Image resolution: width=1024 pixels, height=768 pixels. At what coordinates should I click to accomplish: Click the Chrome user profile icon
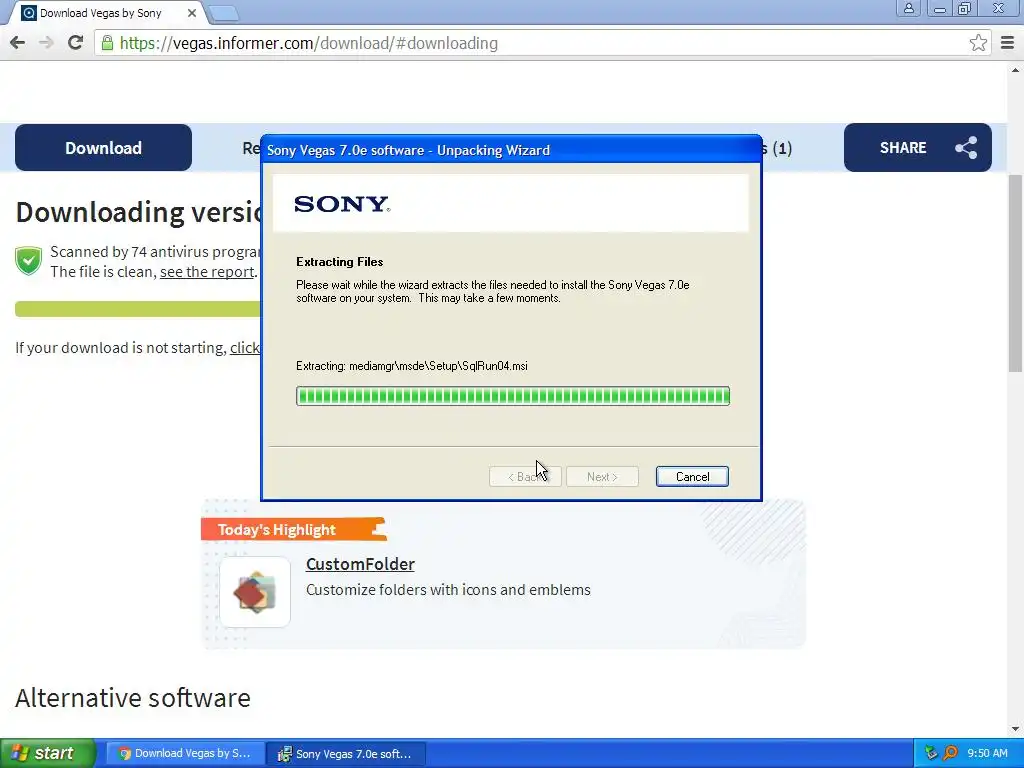tap(908, 8)
